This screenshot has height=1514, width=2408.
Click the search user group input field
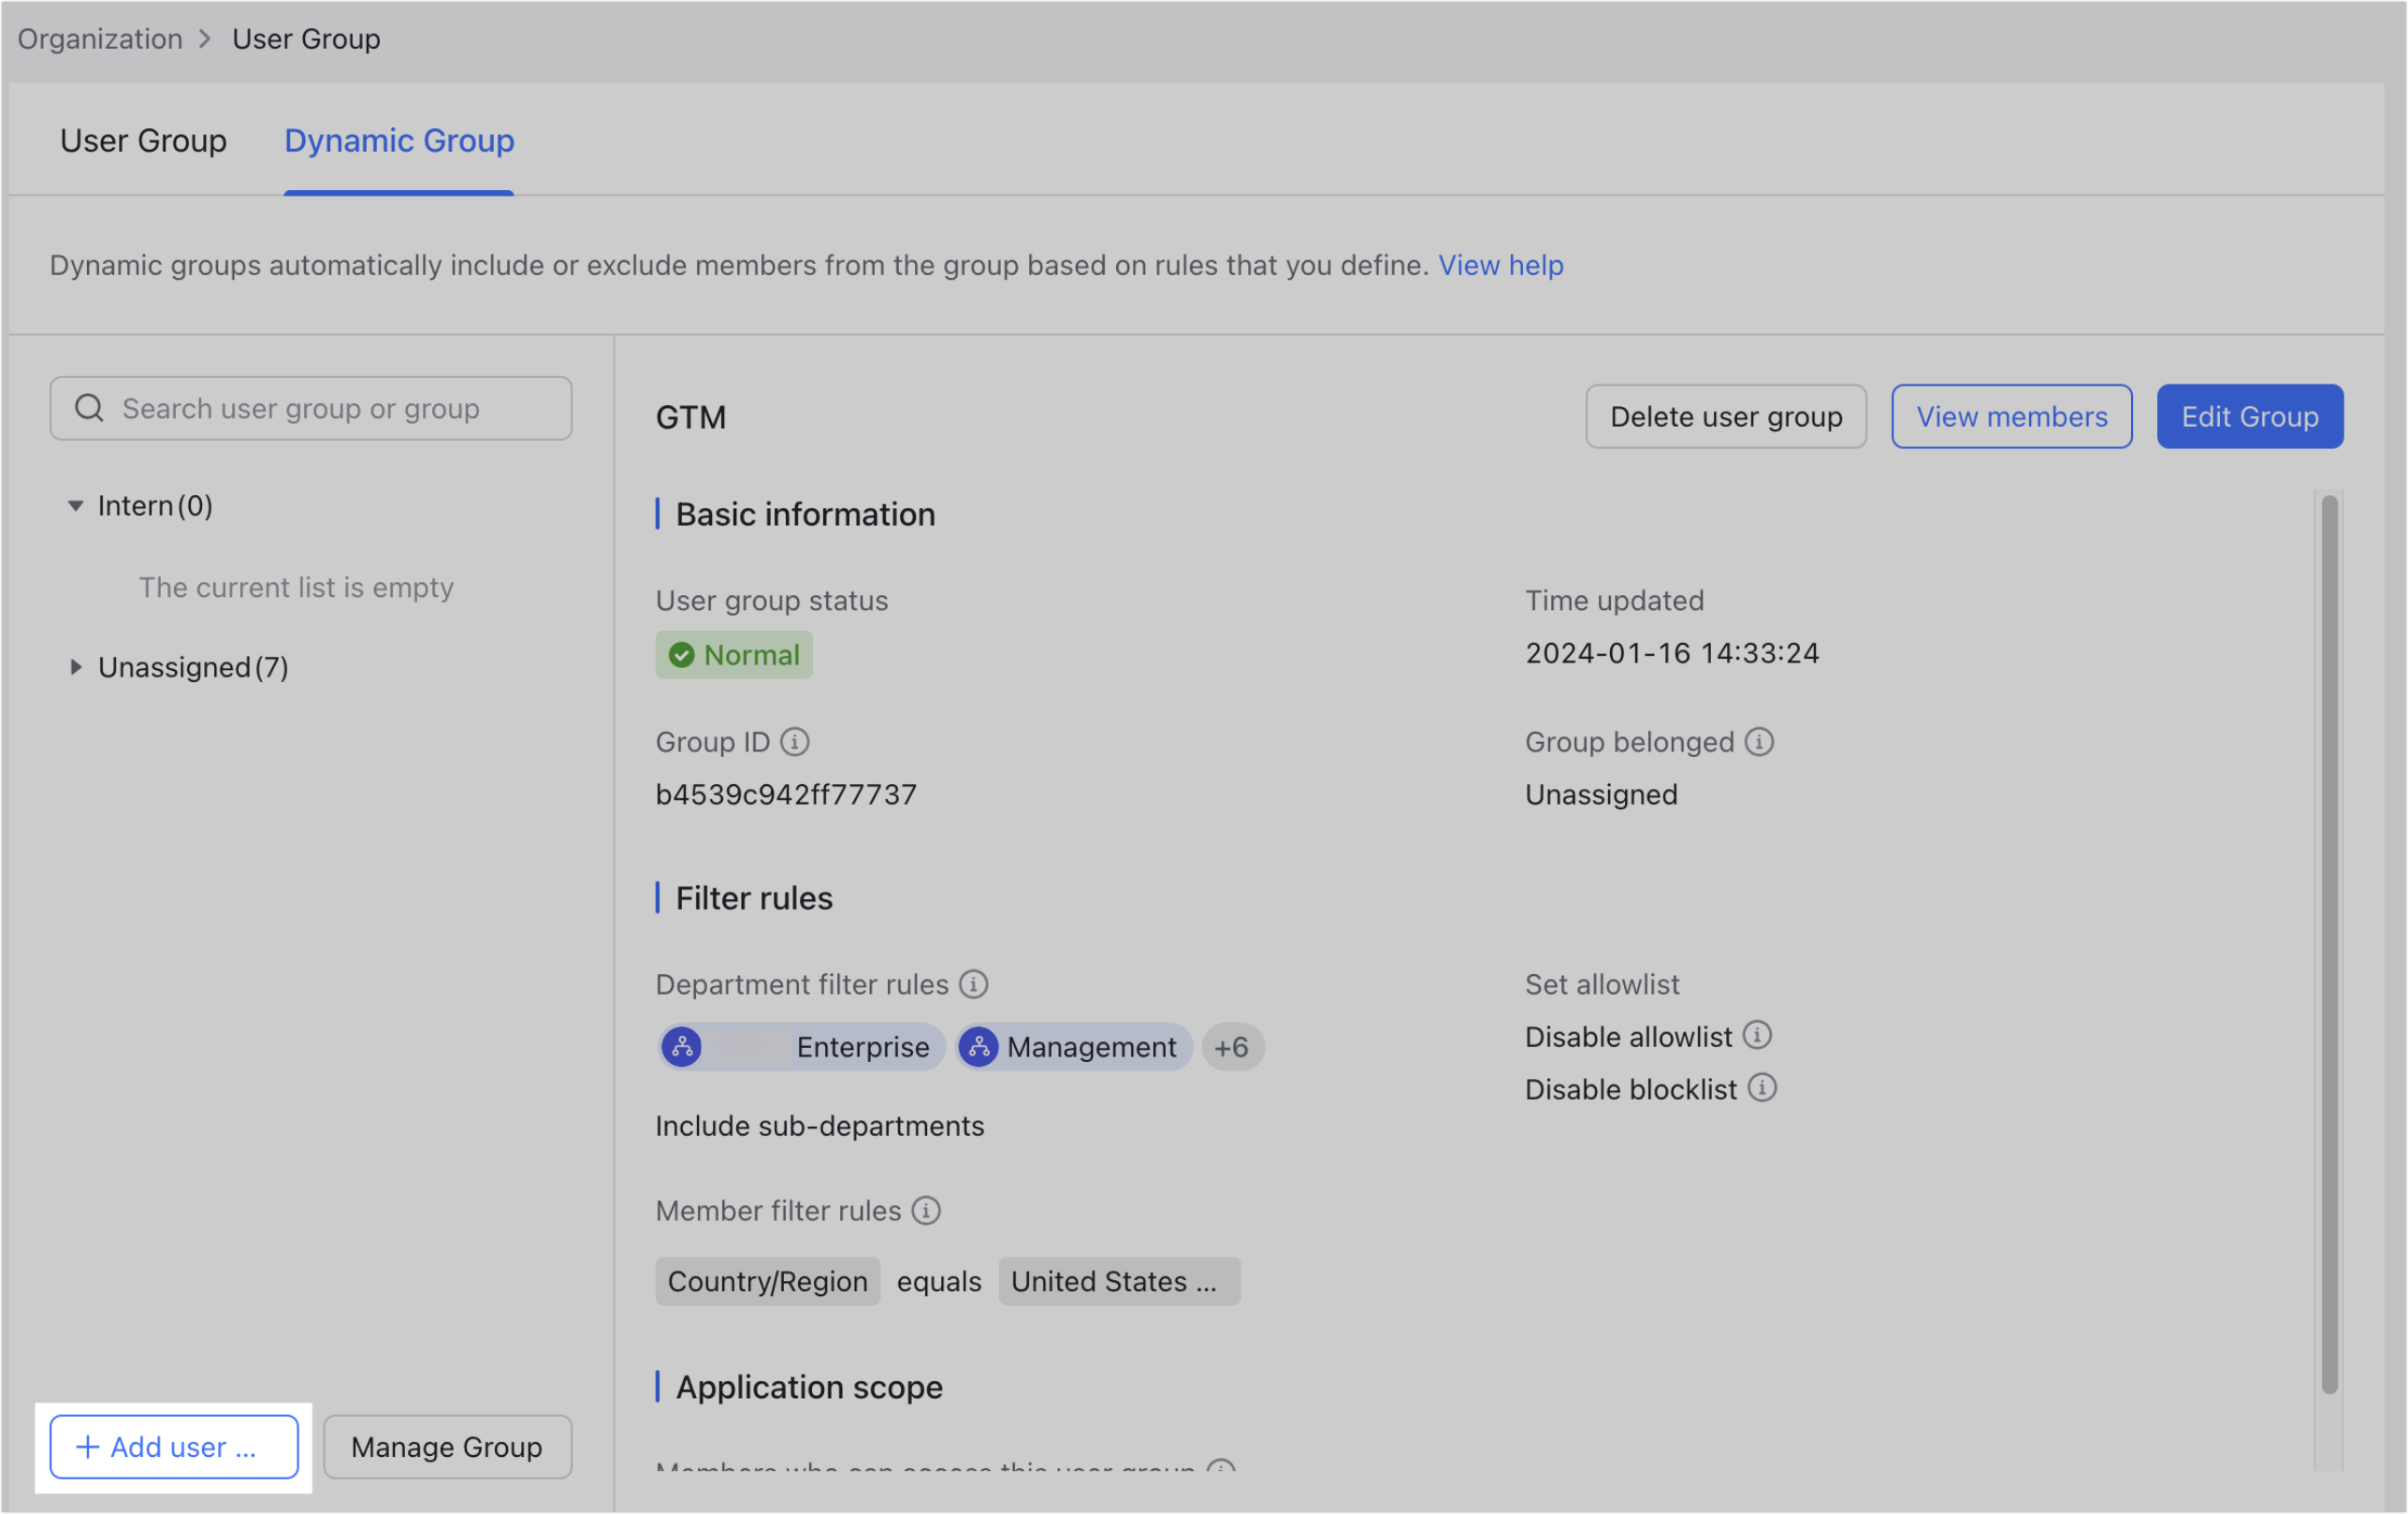[310, 408]
